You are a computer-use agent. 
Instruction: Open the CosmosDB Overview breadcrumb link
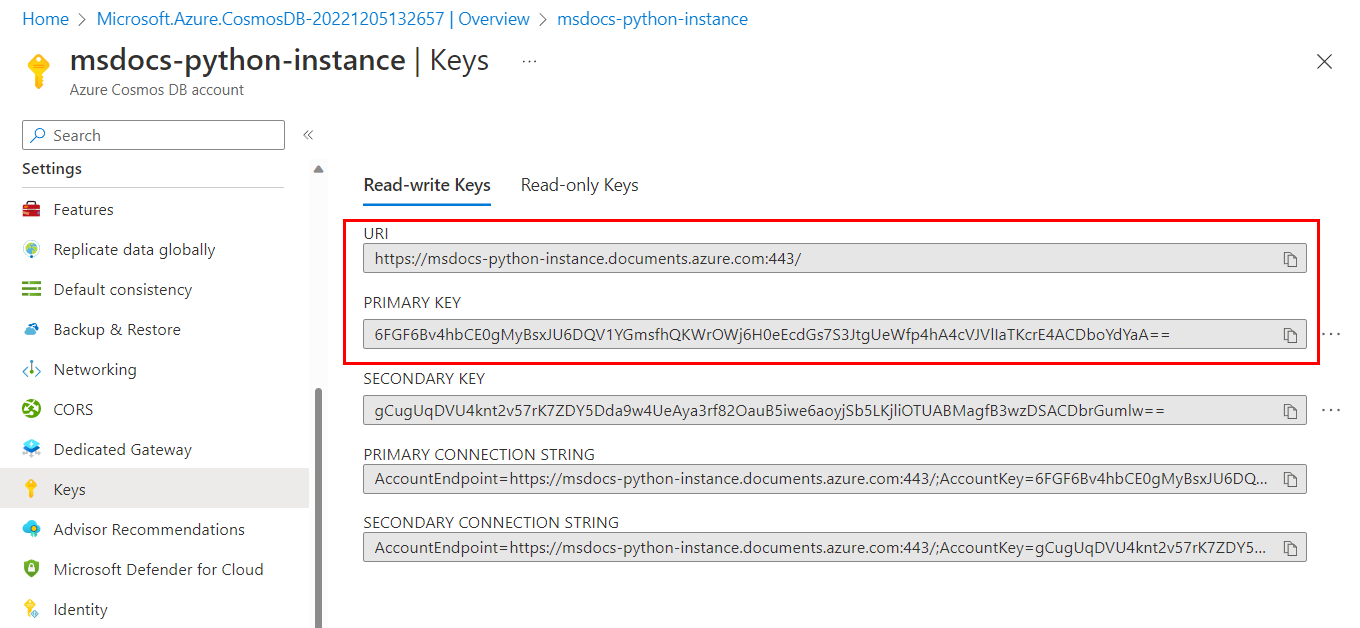coord(313,19)
